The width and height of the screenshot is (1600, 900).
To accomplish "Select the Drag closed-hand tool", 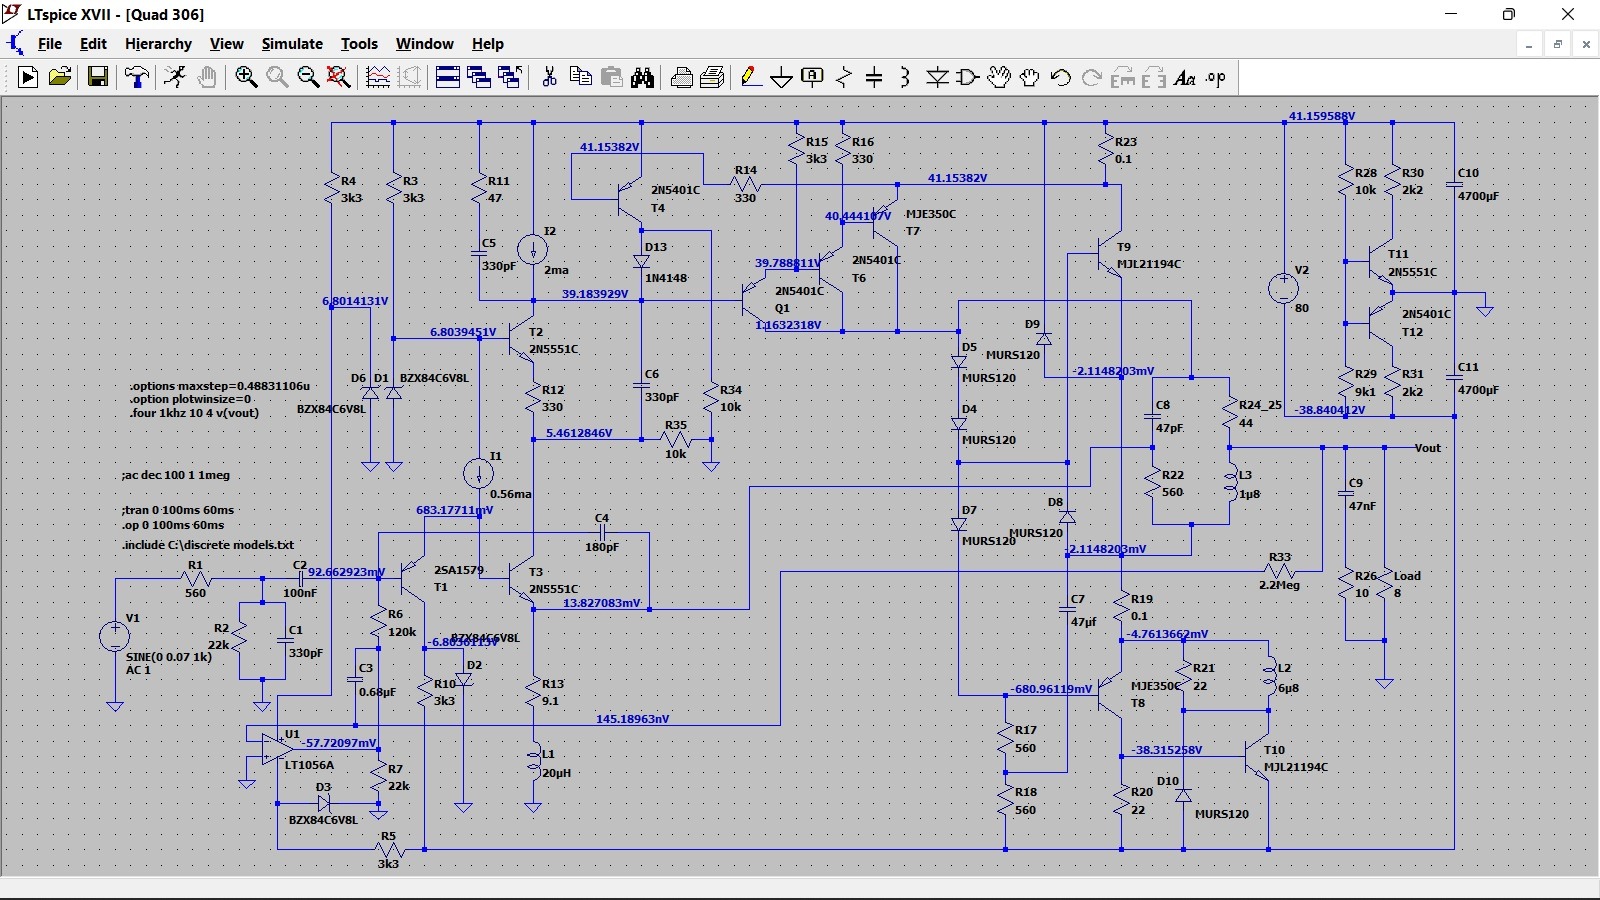I will pyautogui.click(x=1030, y=77).
